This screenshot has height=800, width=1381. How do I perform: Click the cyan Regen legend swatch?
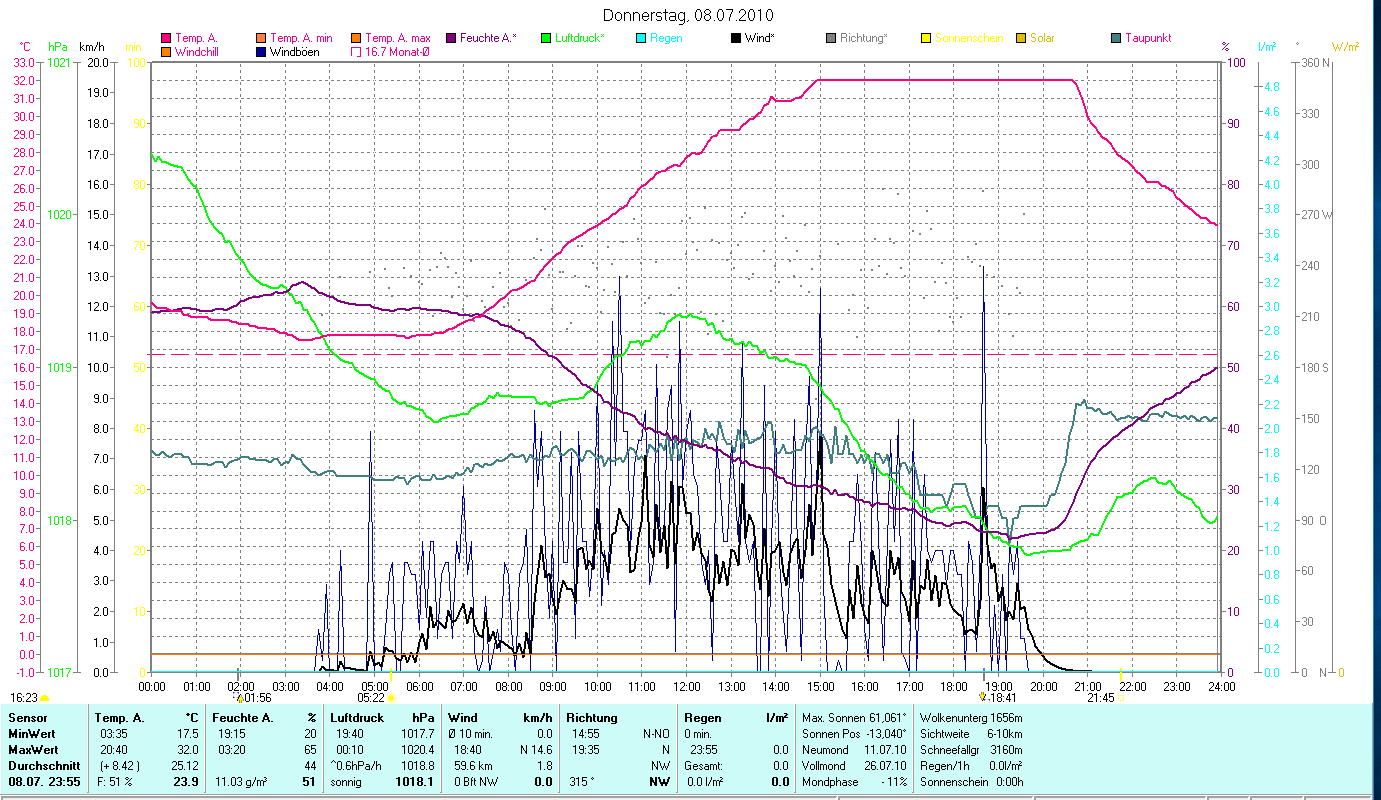click(641, 38)
